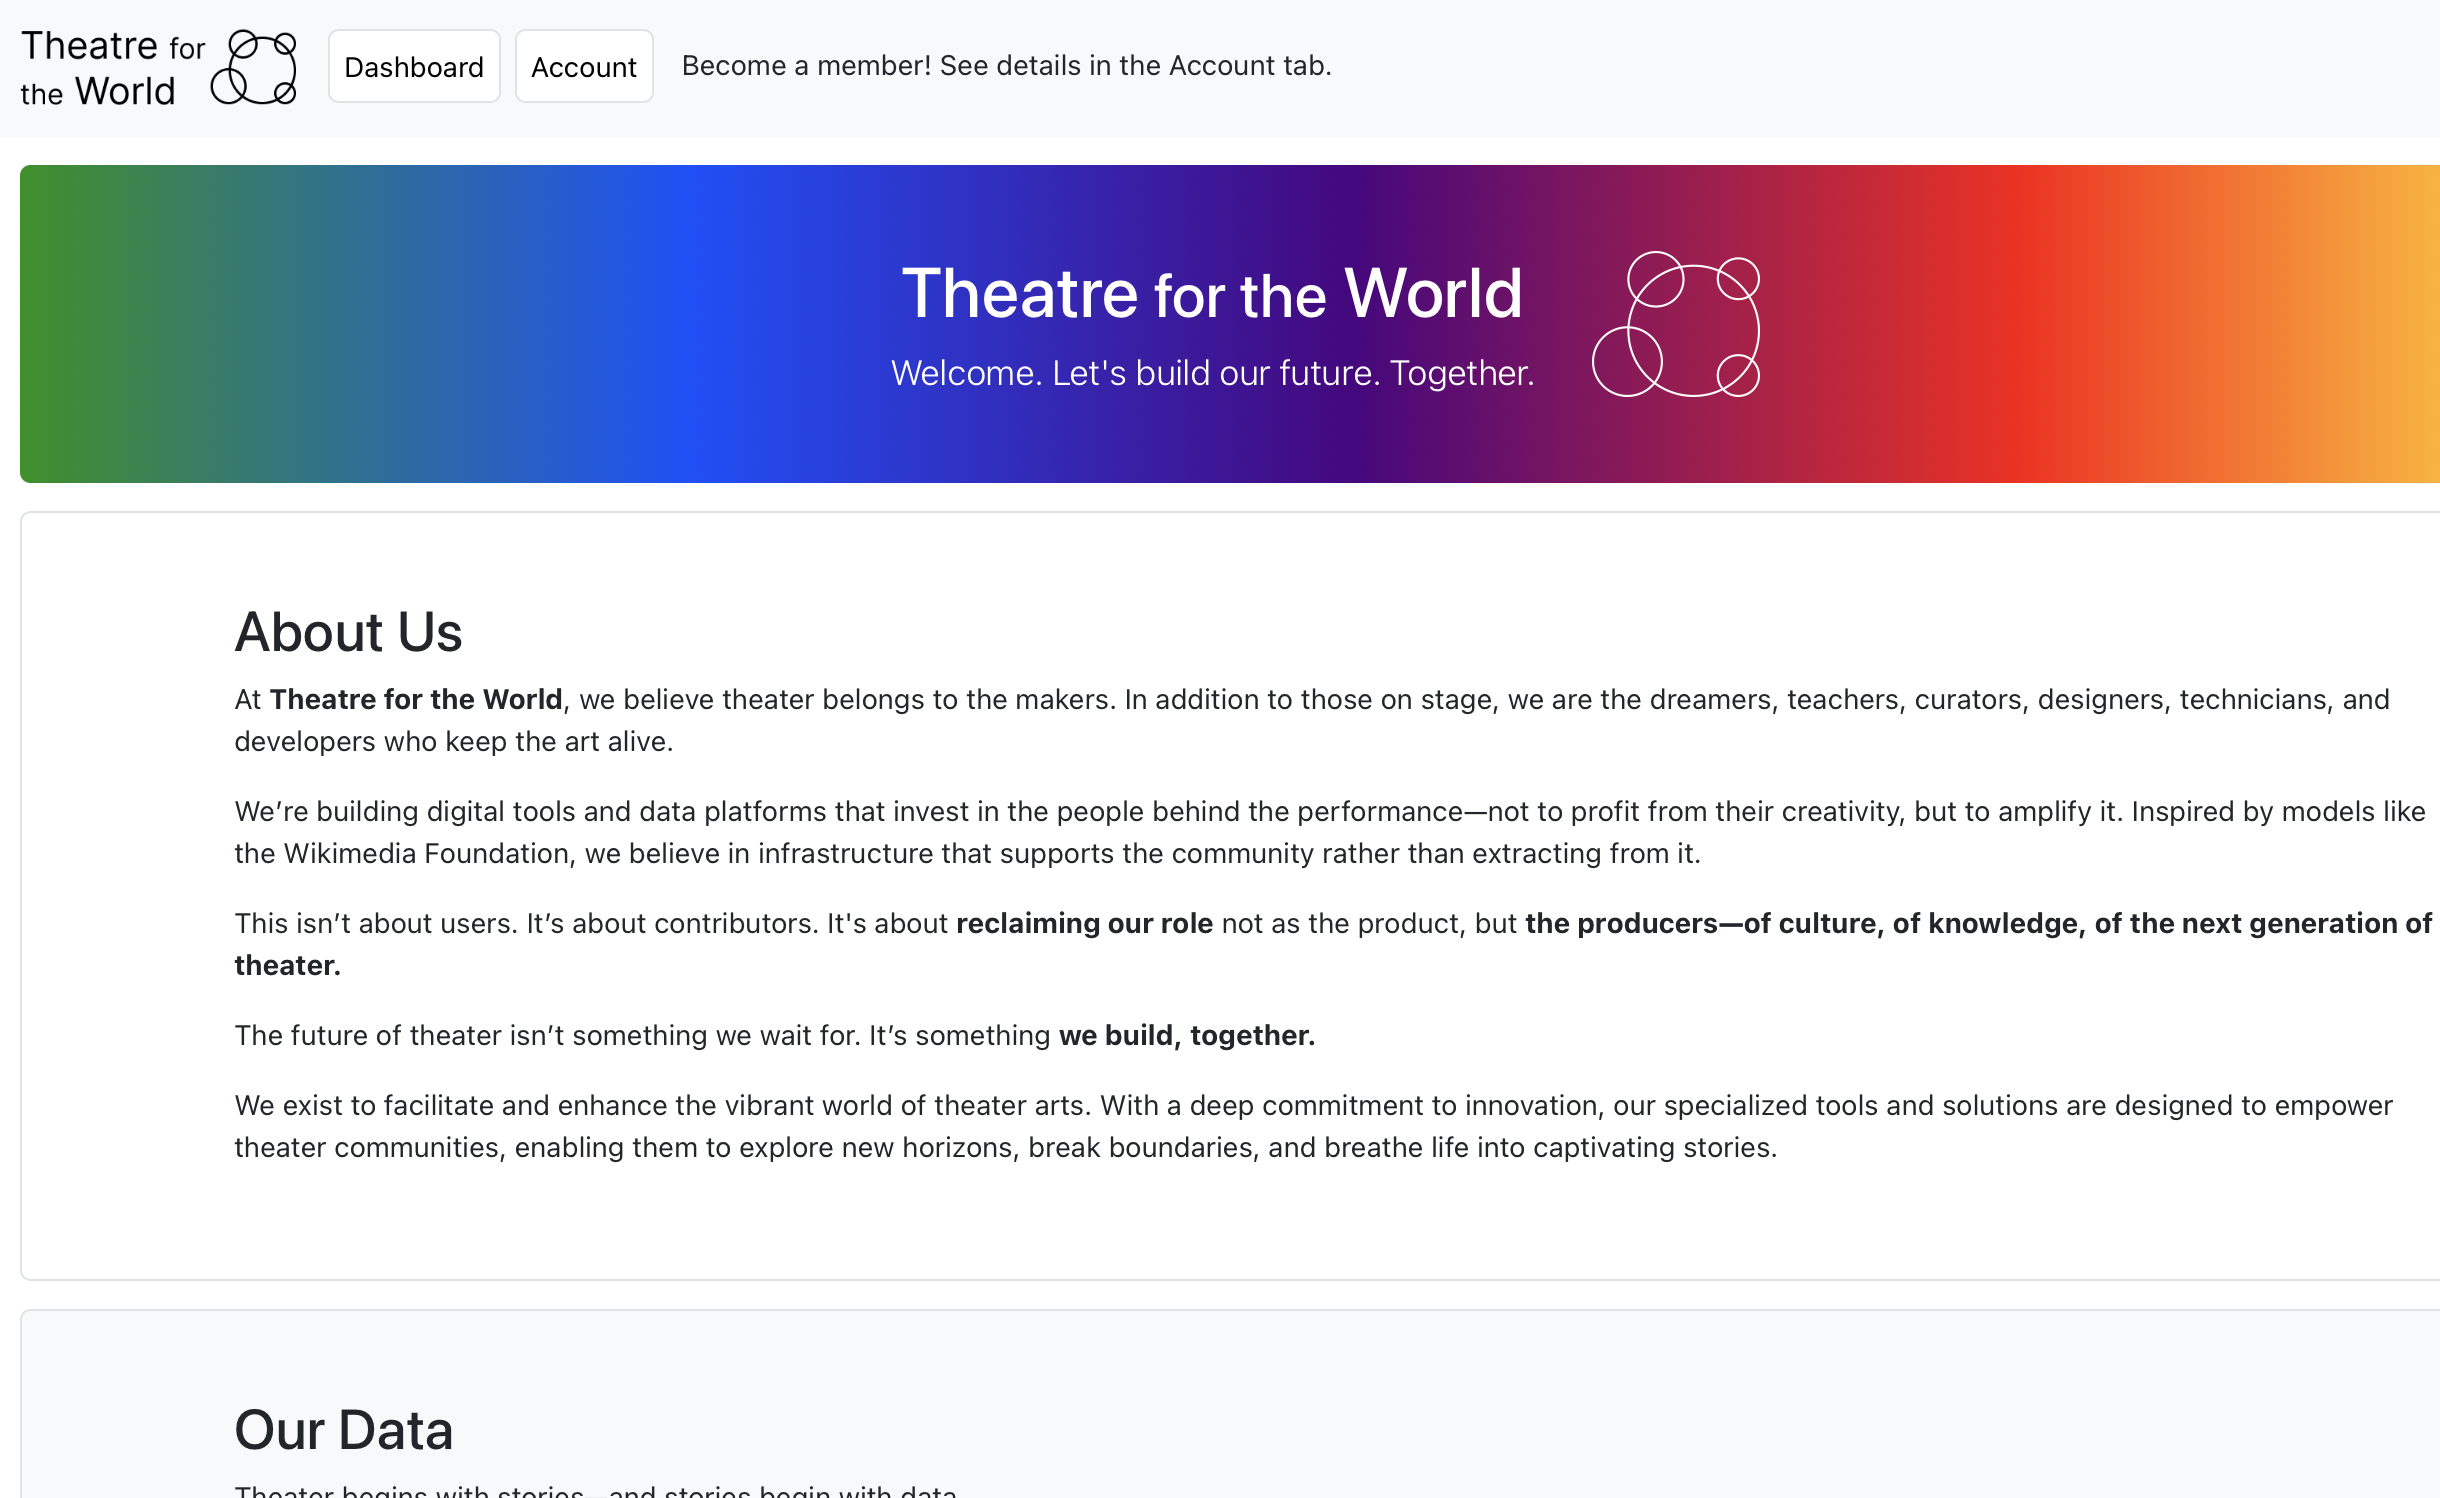Viewport: 2440px width, 1498px height.
Task: Click the 'Wikimedia Foundation' mention in the paragraph
Action: (x=428, y=853)
